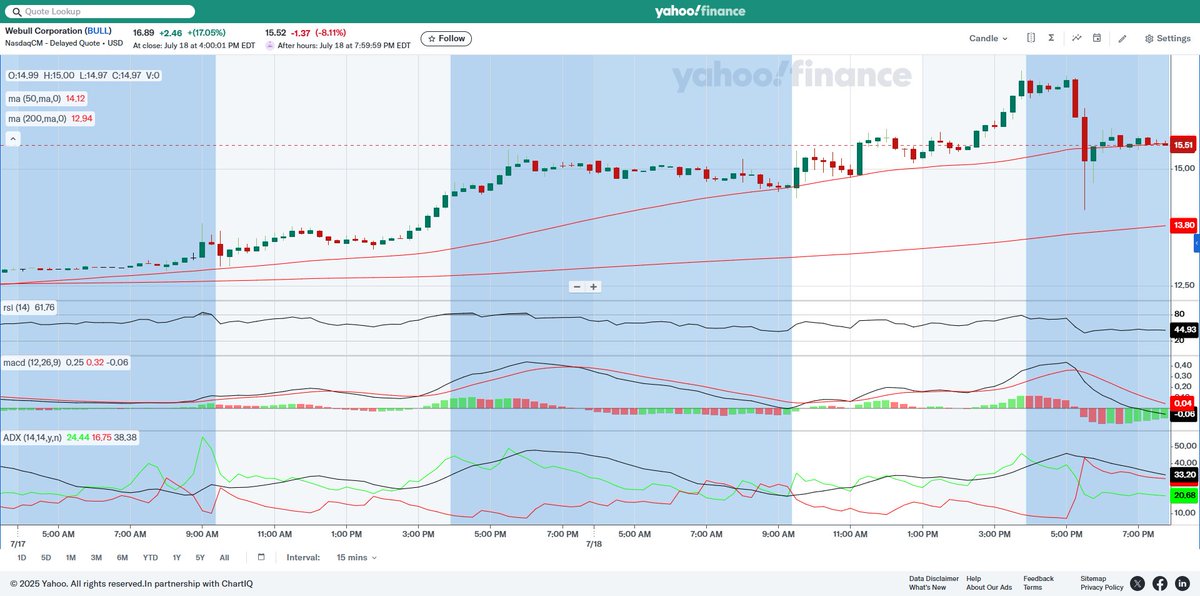Open the Facebook social icon
The width and height of the screenshot is (1200, 596).
pos(1160,583)
